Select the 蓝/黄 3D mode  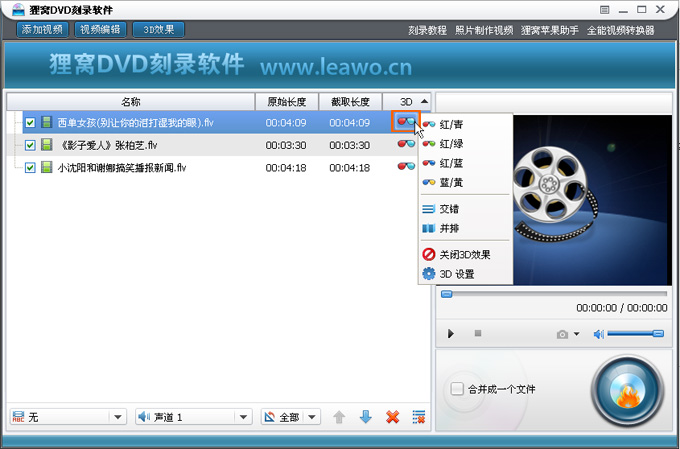click(465, 183)
